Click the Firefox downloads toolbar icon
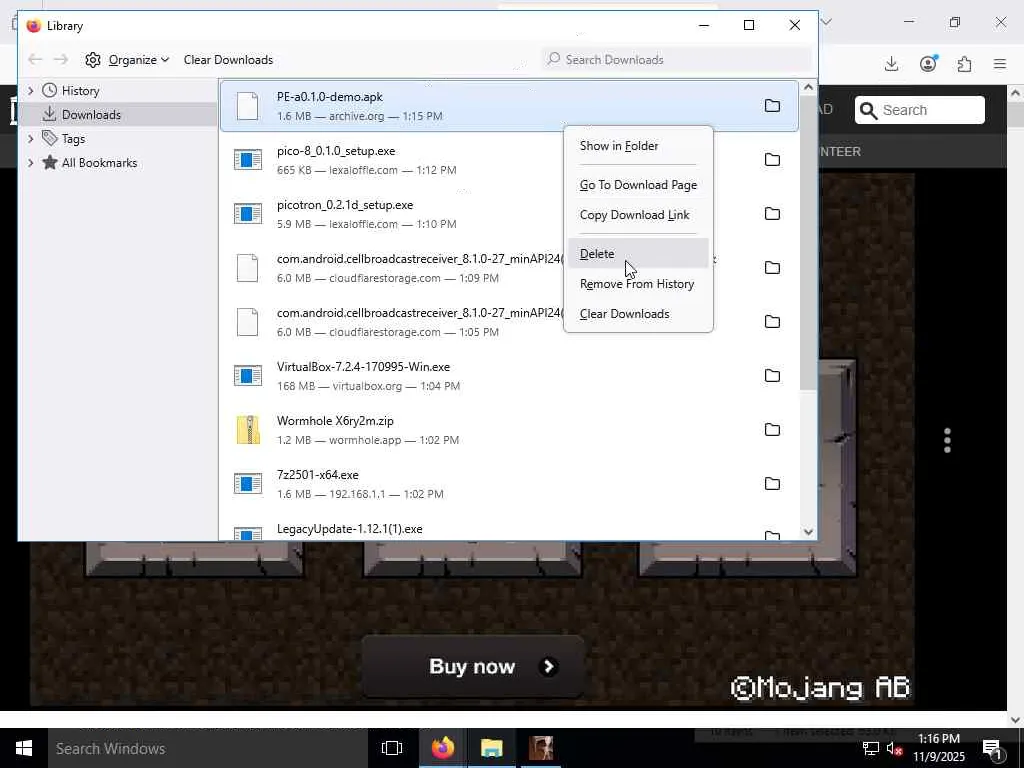Viewport: 1024px width, 768px height. pyautogui.click(x=891, y=63)
